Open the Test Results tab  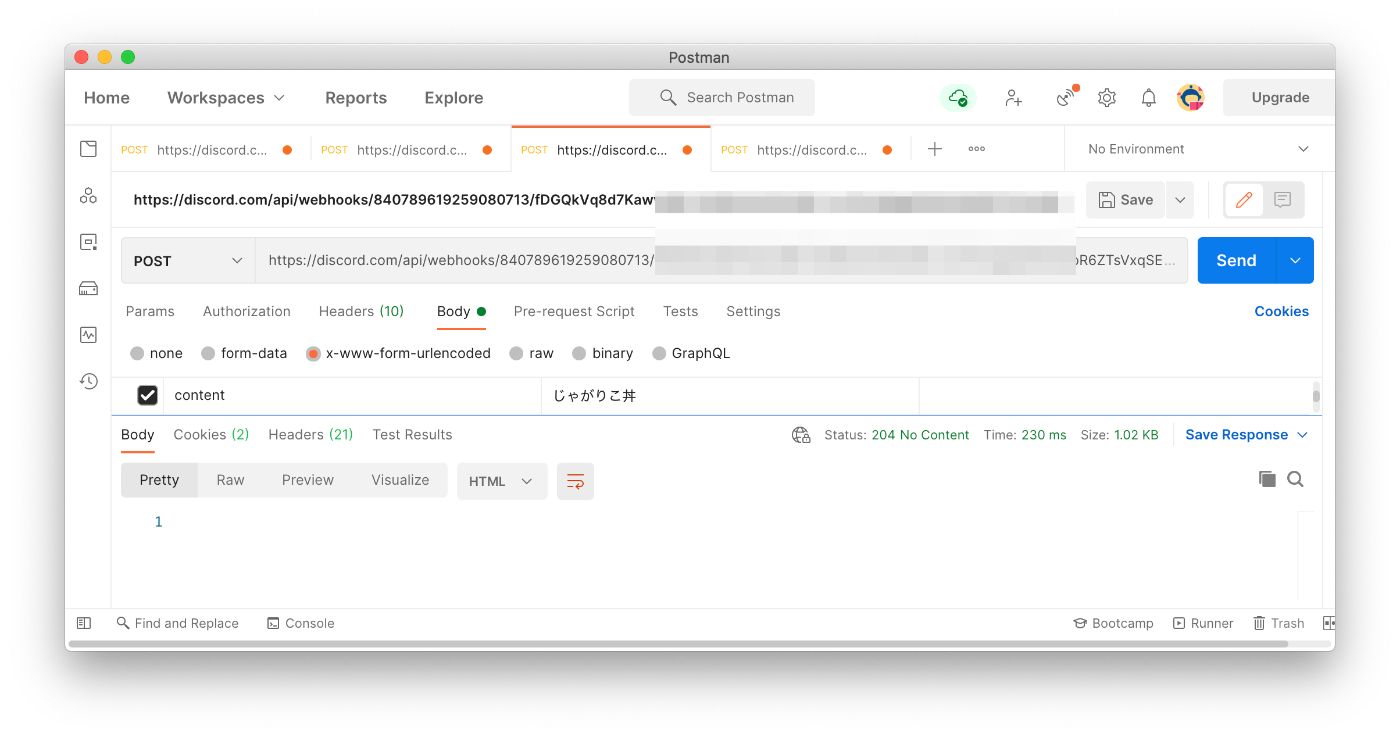tap(412, 435)
